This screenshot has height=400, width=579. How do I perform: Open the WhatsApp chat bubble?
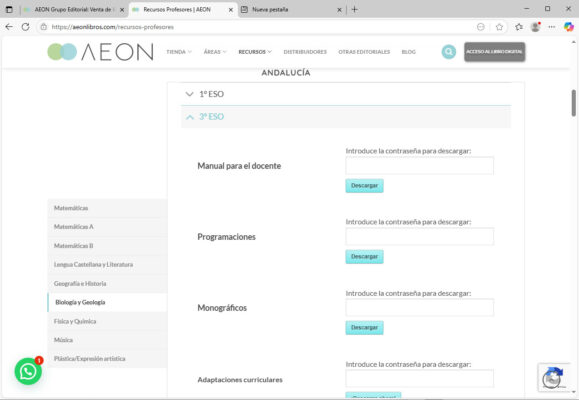tap(28, 371)
